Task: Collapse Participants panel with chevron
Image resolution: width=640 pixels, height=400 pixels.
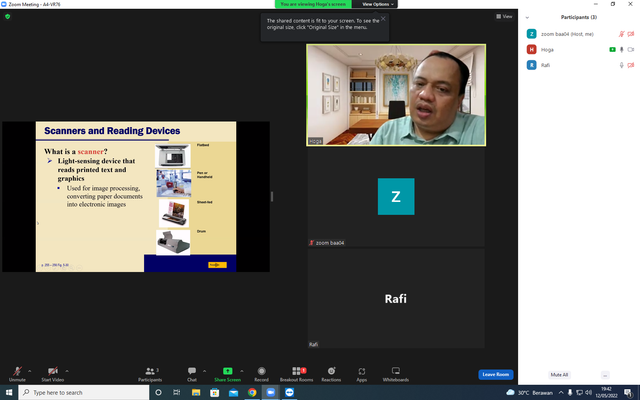Action: [527, 17]
